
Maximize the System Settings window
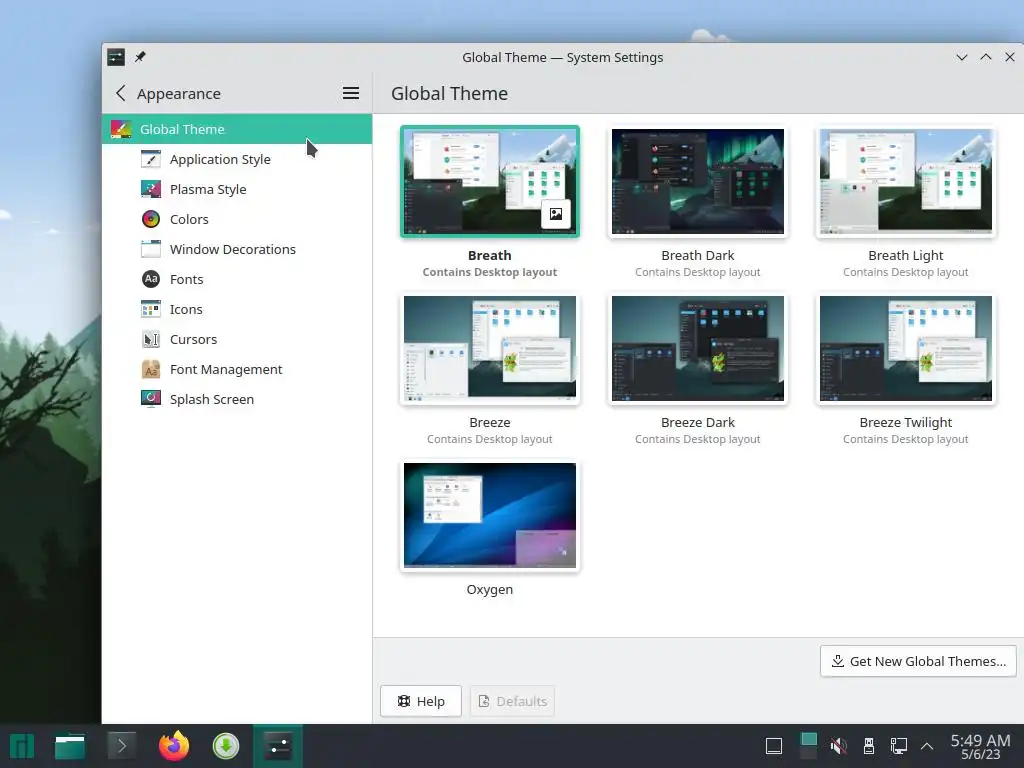(985, 57)
